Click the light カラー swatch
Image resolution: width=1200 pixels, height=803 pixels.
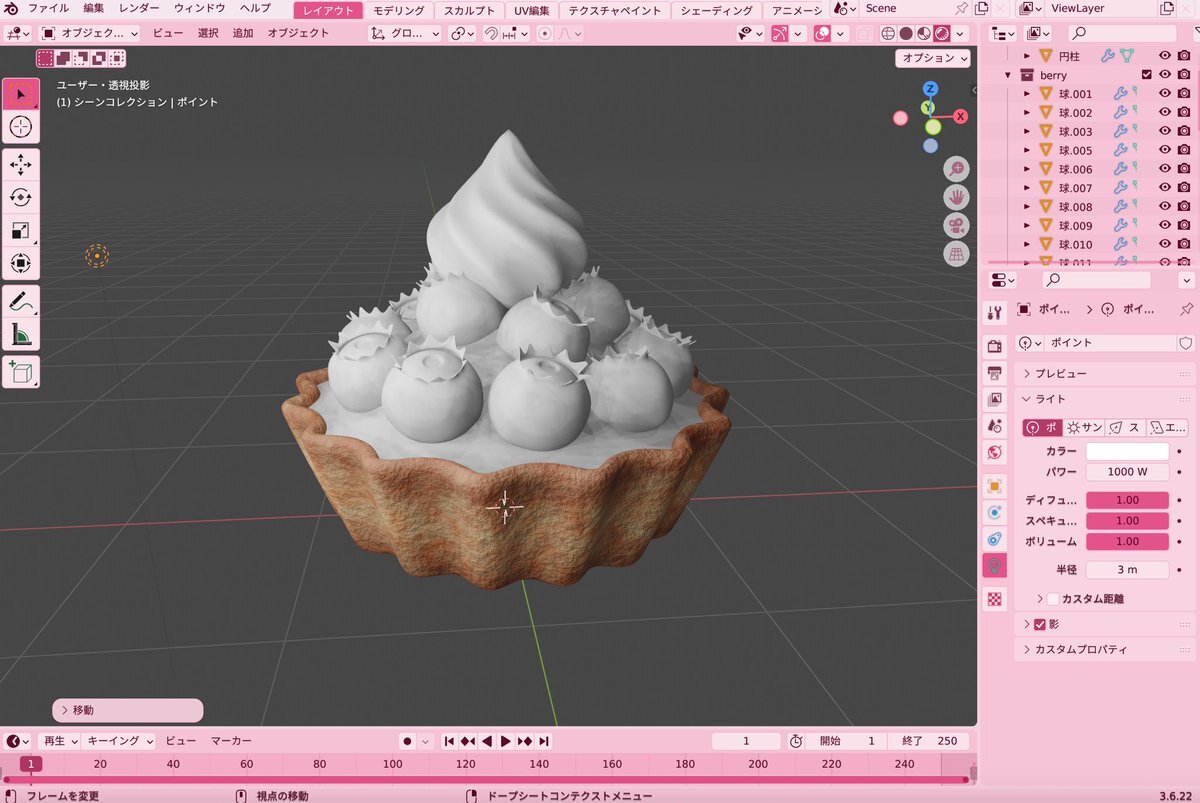1127,451
